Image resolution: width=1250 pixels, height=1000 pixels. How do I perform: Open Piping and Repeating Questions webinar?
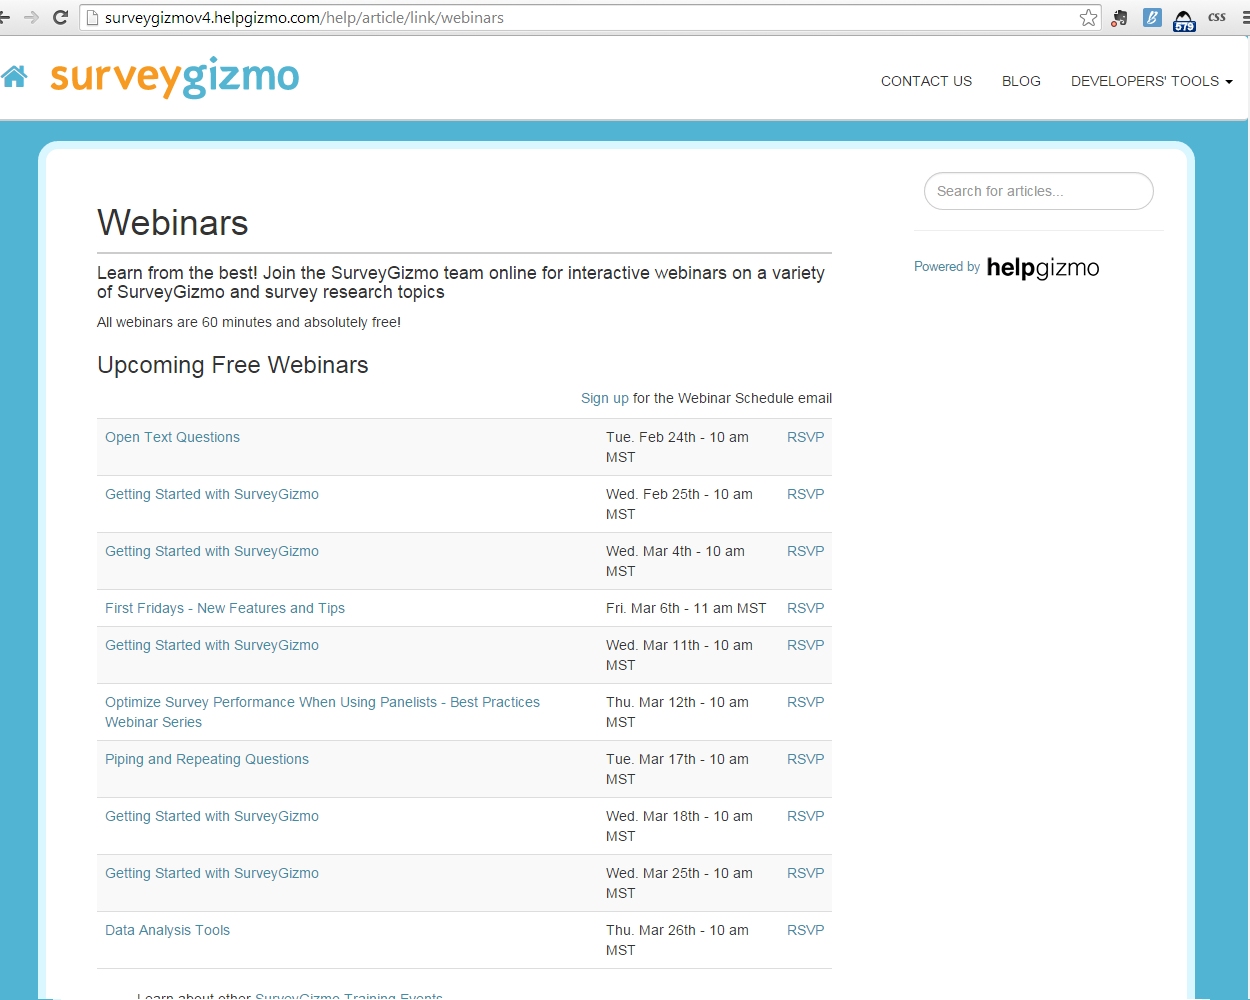coord(207,759)
